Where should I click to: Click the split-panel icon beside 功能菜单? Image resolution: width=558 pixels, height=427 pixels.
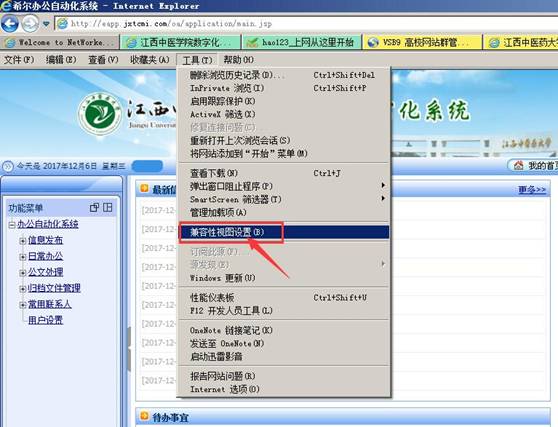tap(107, 207)
